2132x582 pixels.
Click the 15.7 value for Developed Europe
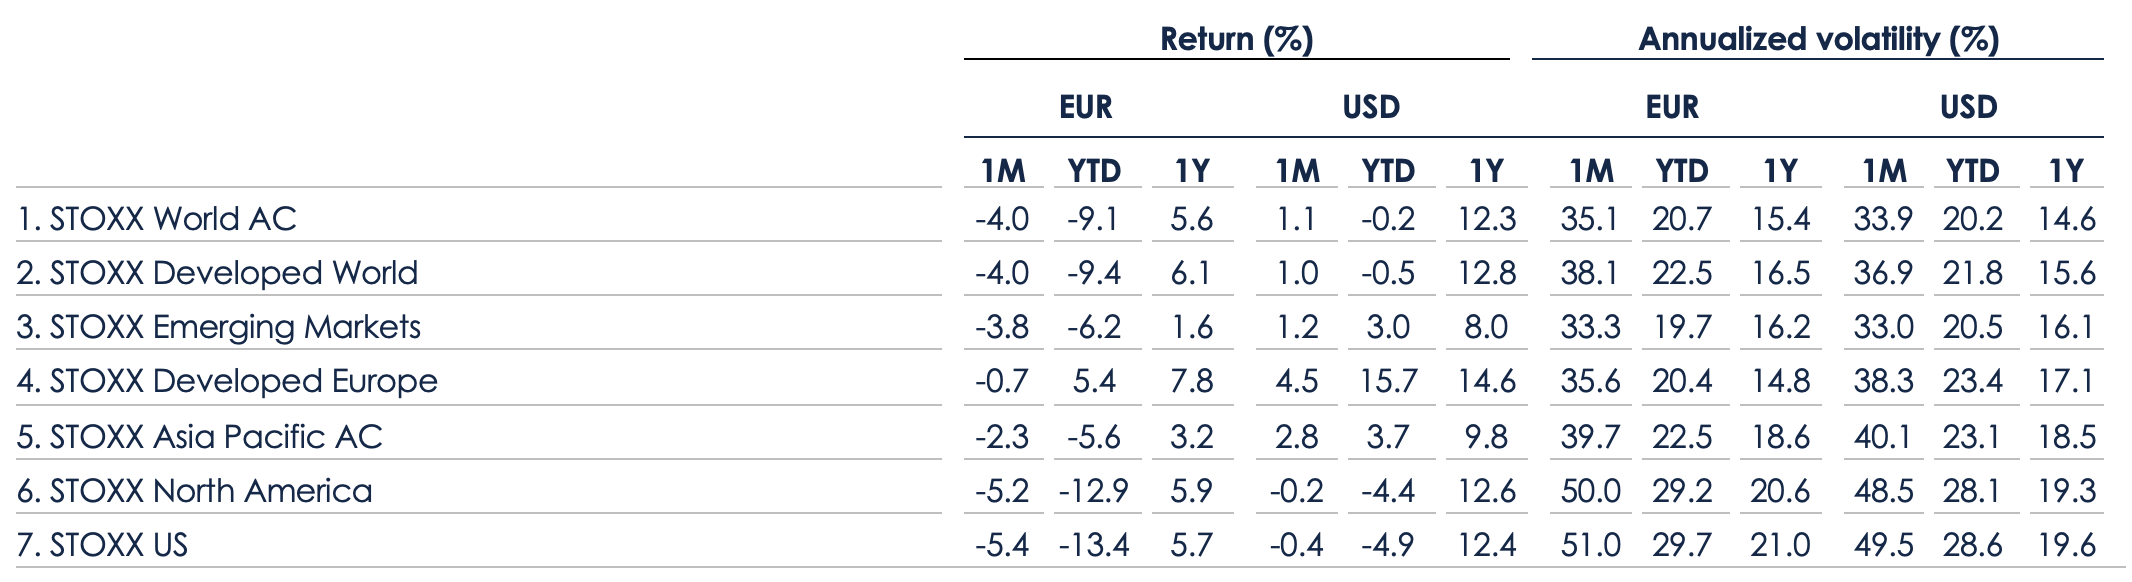coord(1388,381)
